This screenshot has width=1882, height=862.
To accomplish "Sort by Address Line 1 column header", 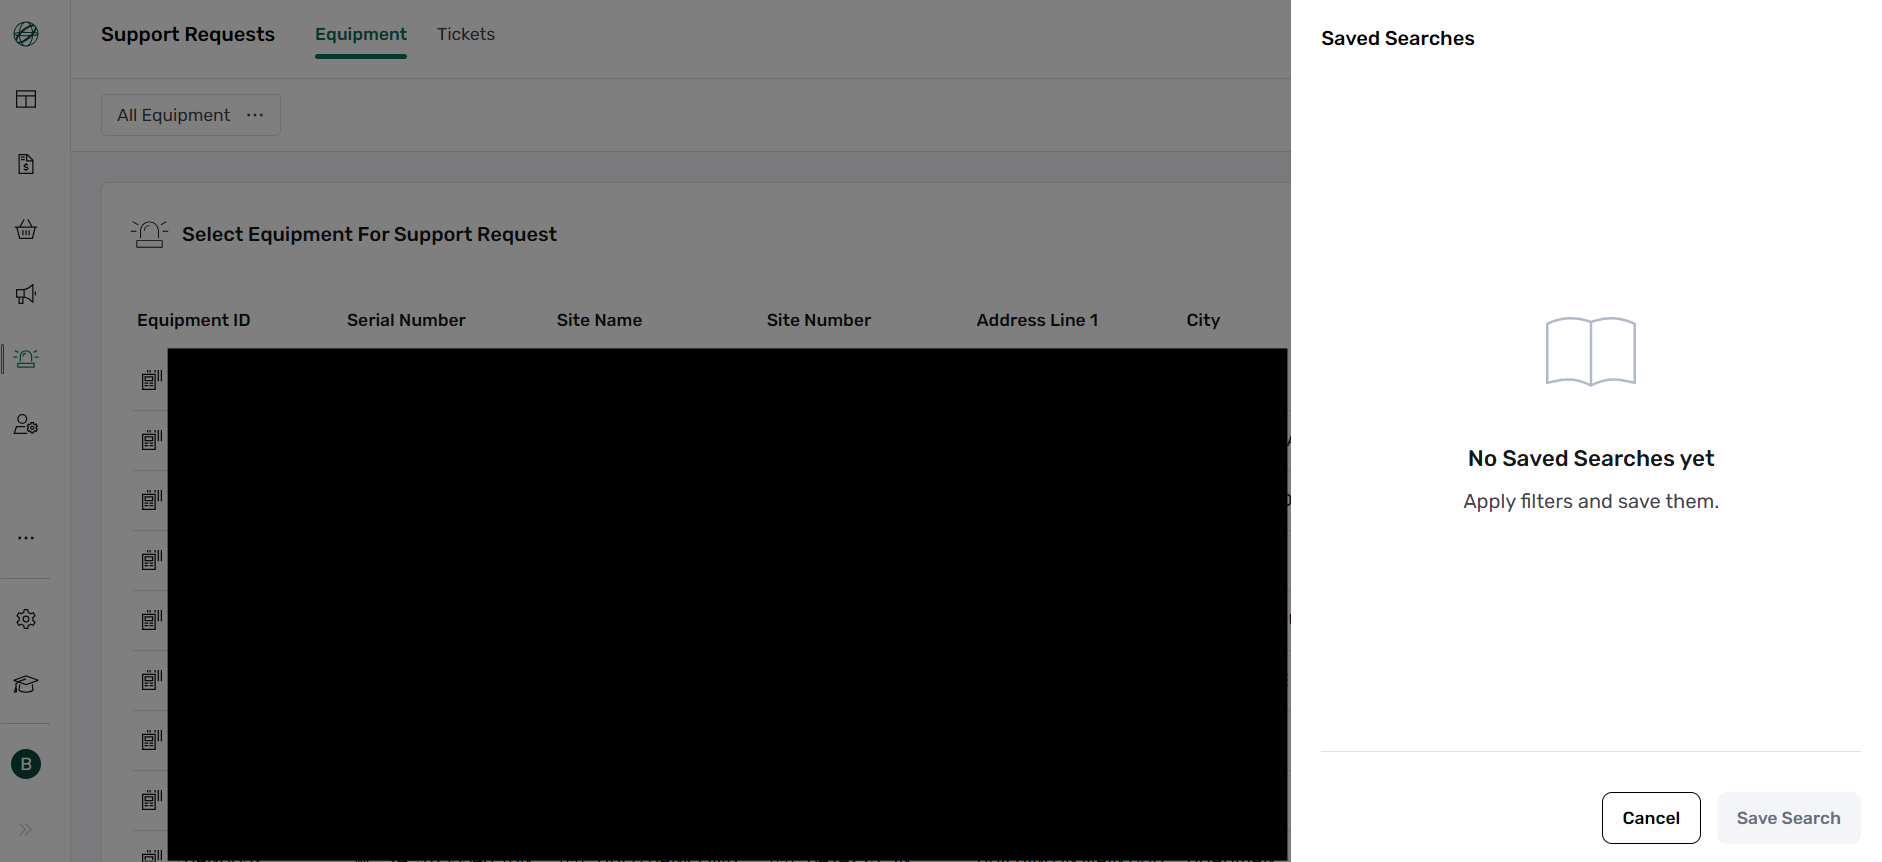I will click(1038, 320).
